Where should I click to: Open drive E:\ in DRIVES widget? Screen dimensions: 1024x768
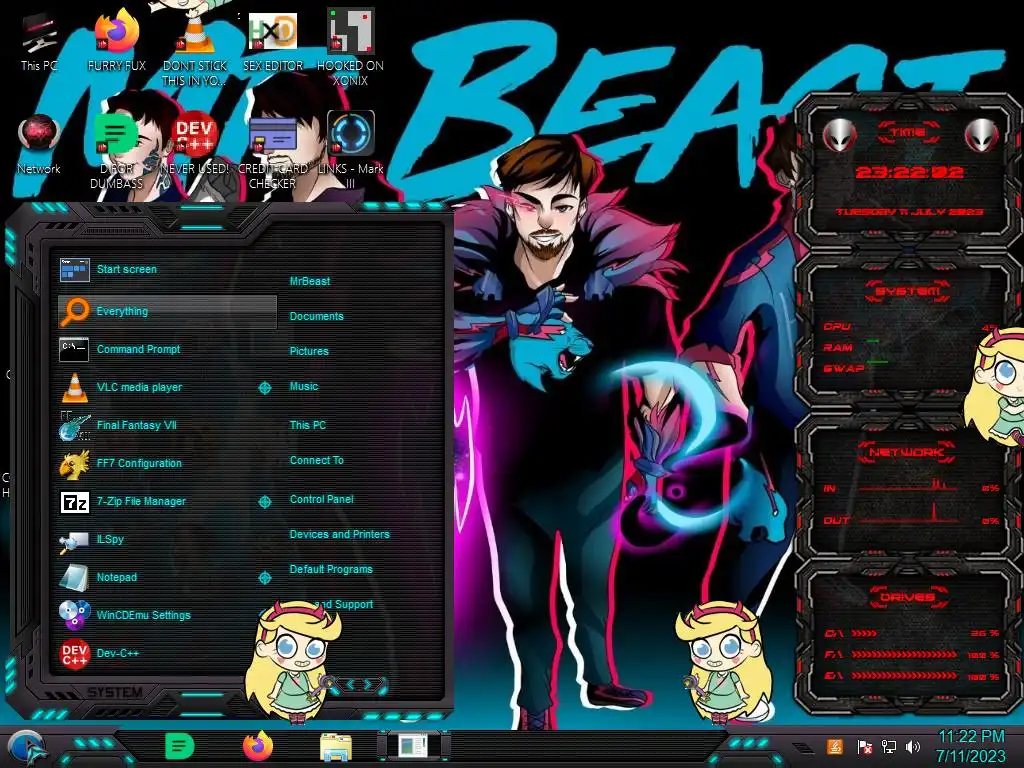912,676
